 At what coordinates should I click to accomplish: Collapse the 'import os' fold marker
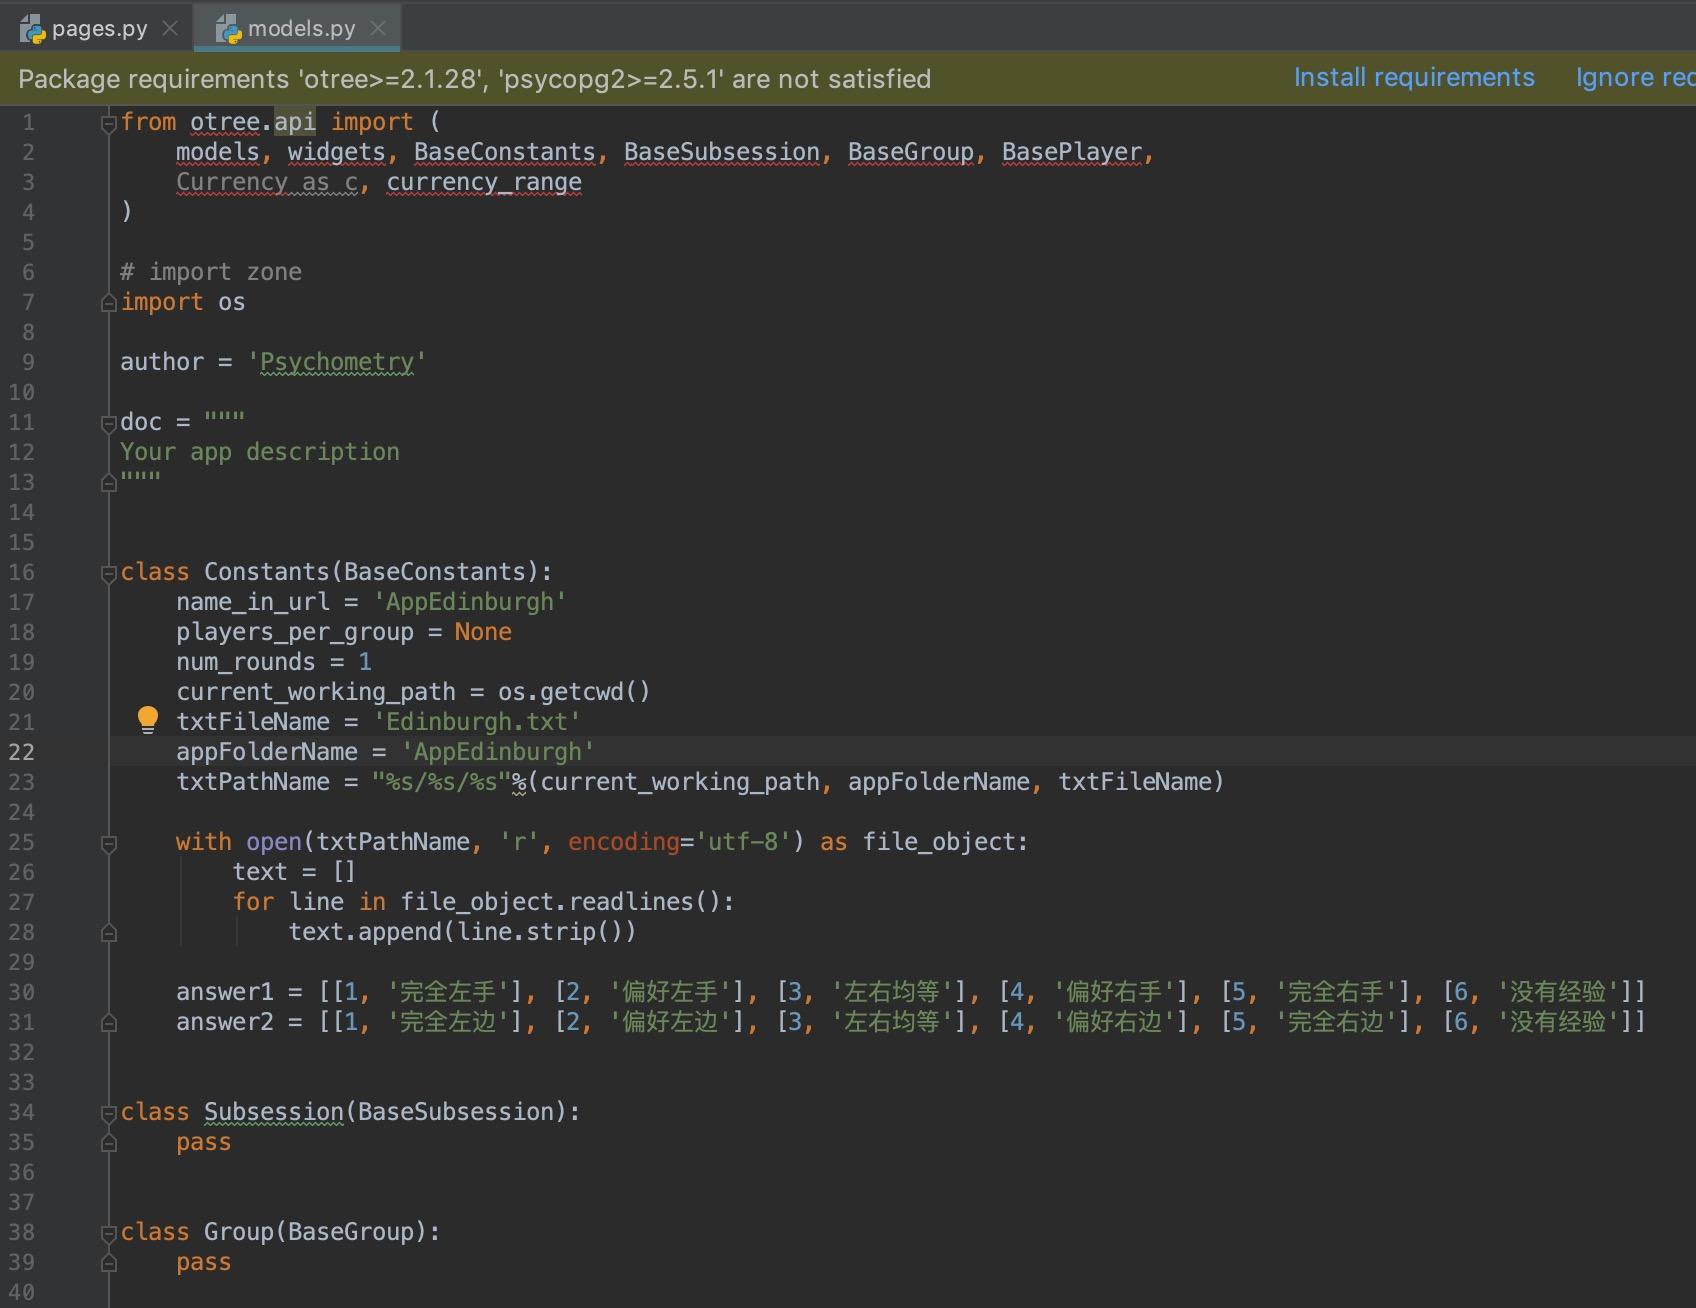click(x=109, y=303)
